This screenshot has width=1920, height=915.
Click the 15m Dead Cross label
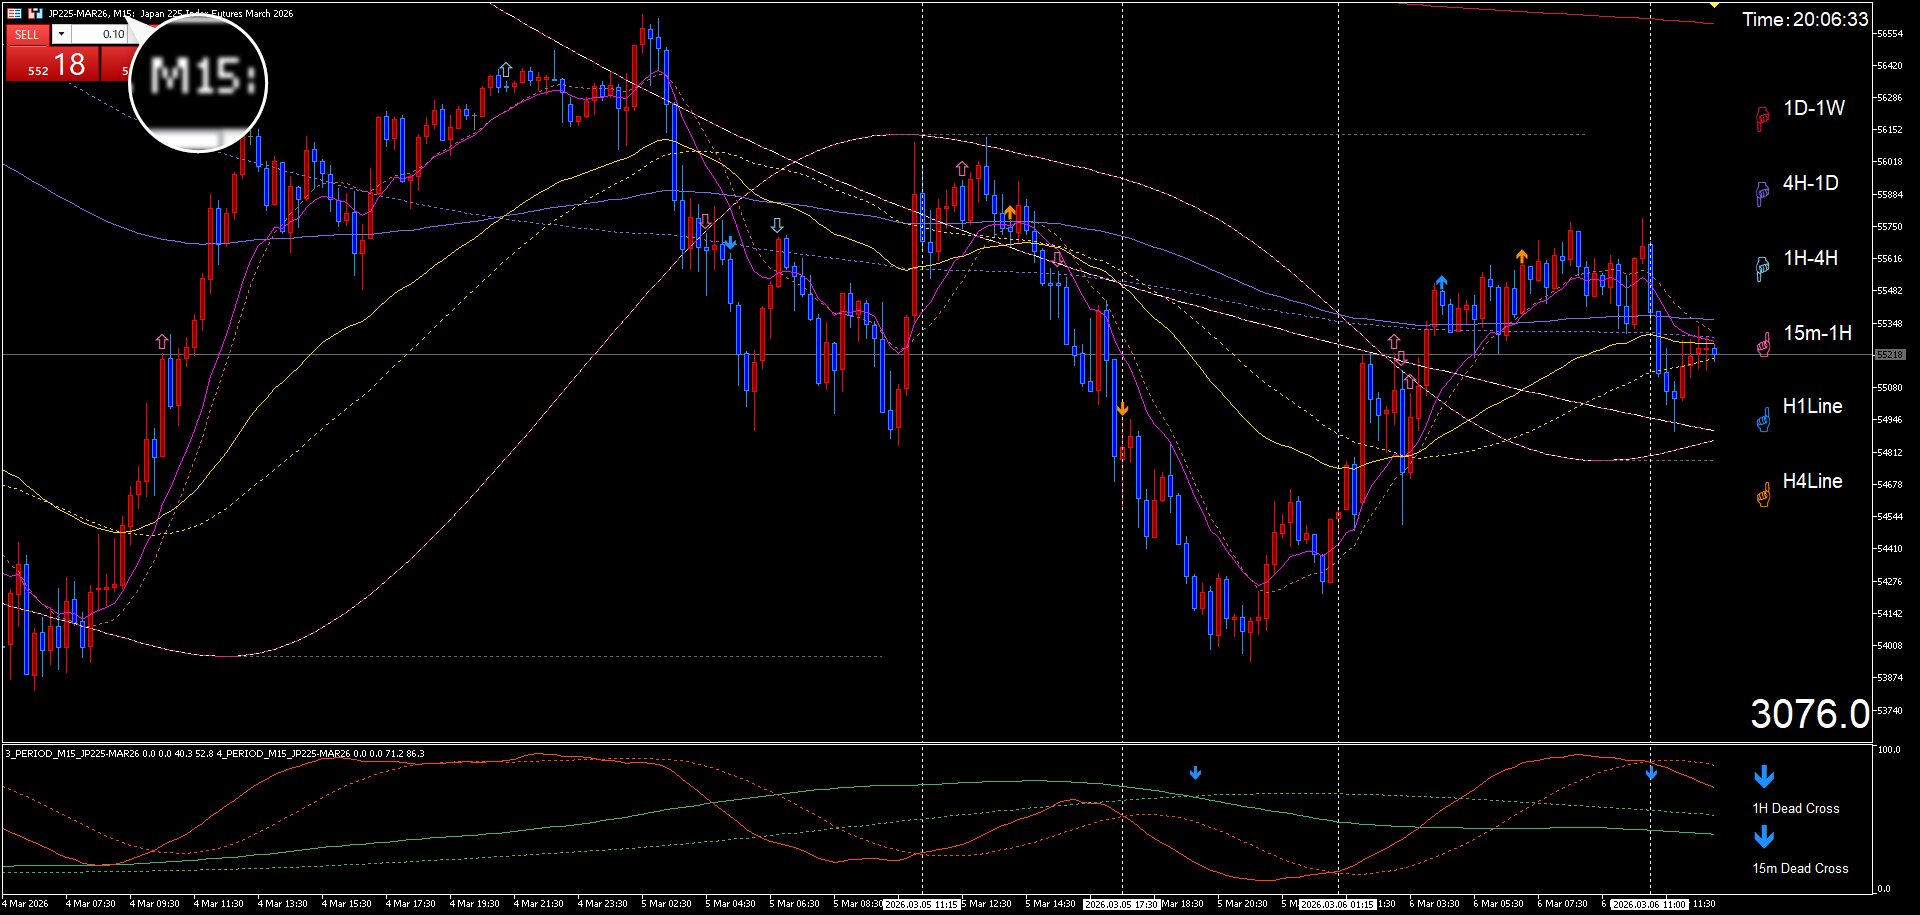click(x=1800, y=868)
